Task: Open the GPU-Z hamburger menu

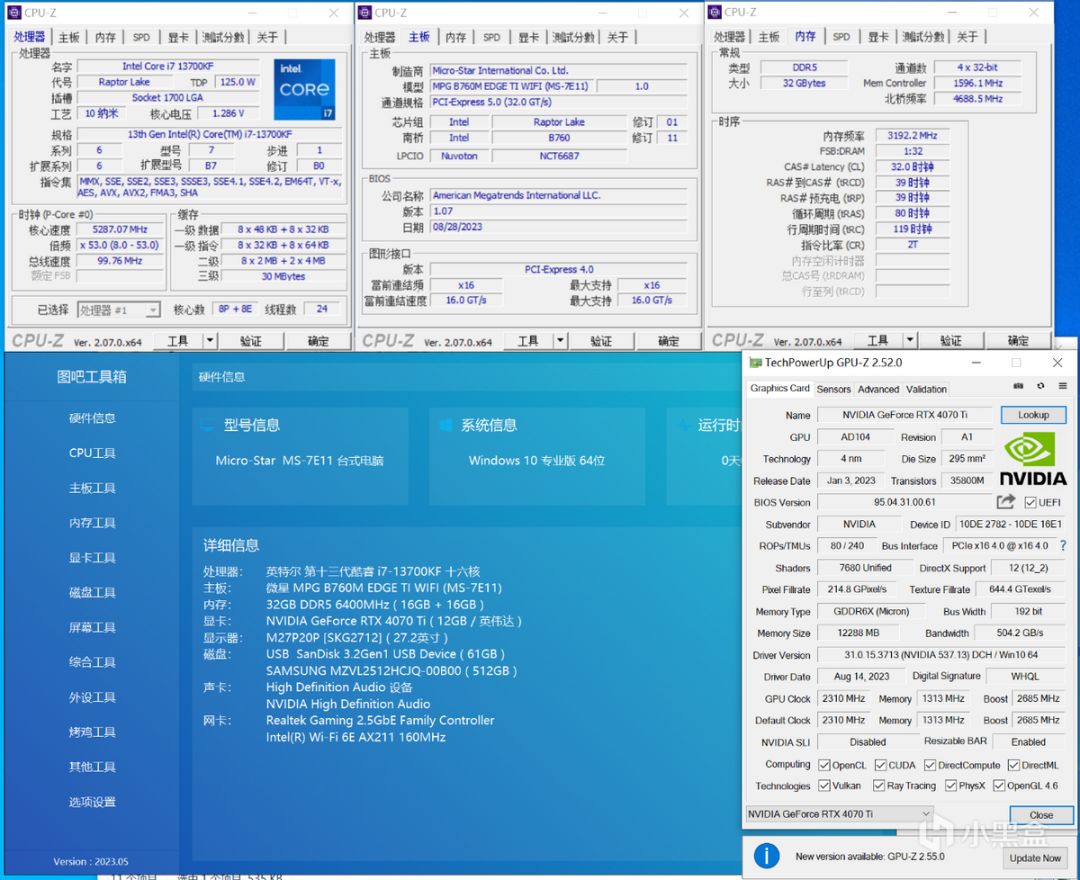Action: tap(1062, 386)
